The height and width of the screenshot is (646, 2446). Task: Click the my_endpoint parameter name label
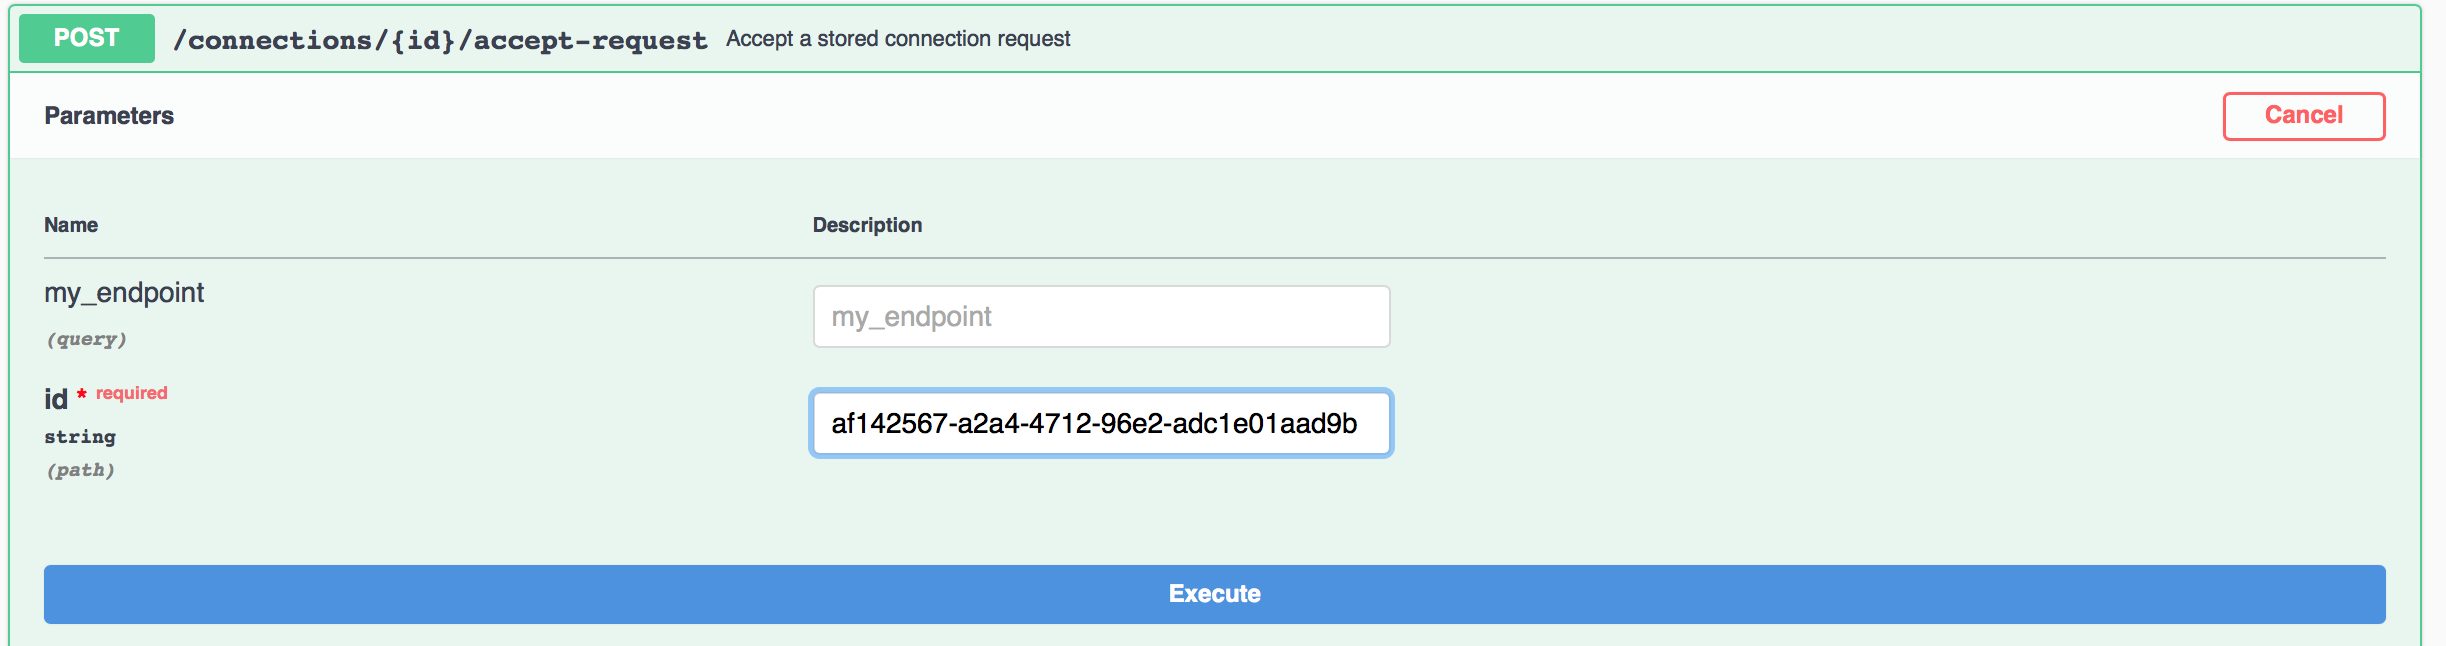124,293
